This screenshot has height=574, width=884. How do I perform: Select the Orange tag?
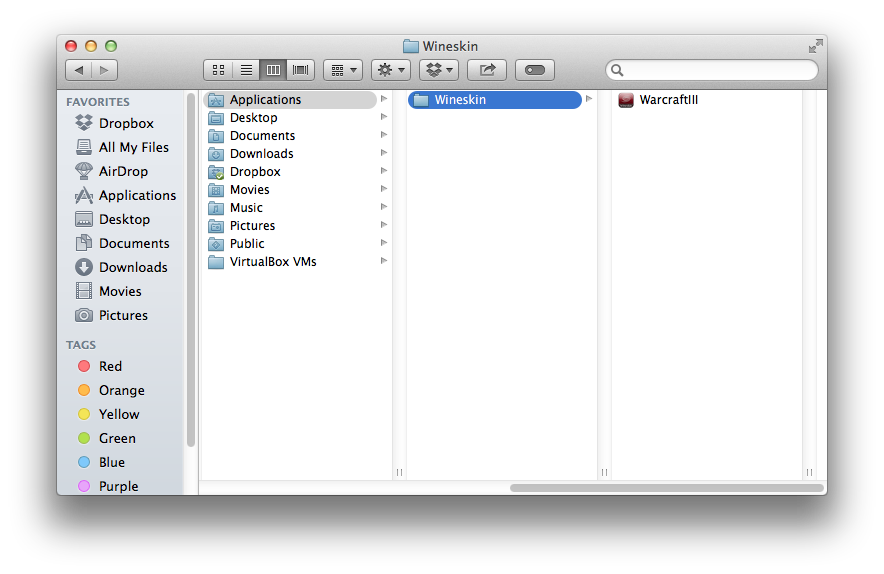[111, 390]
